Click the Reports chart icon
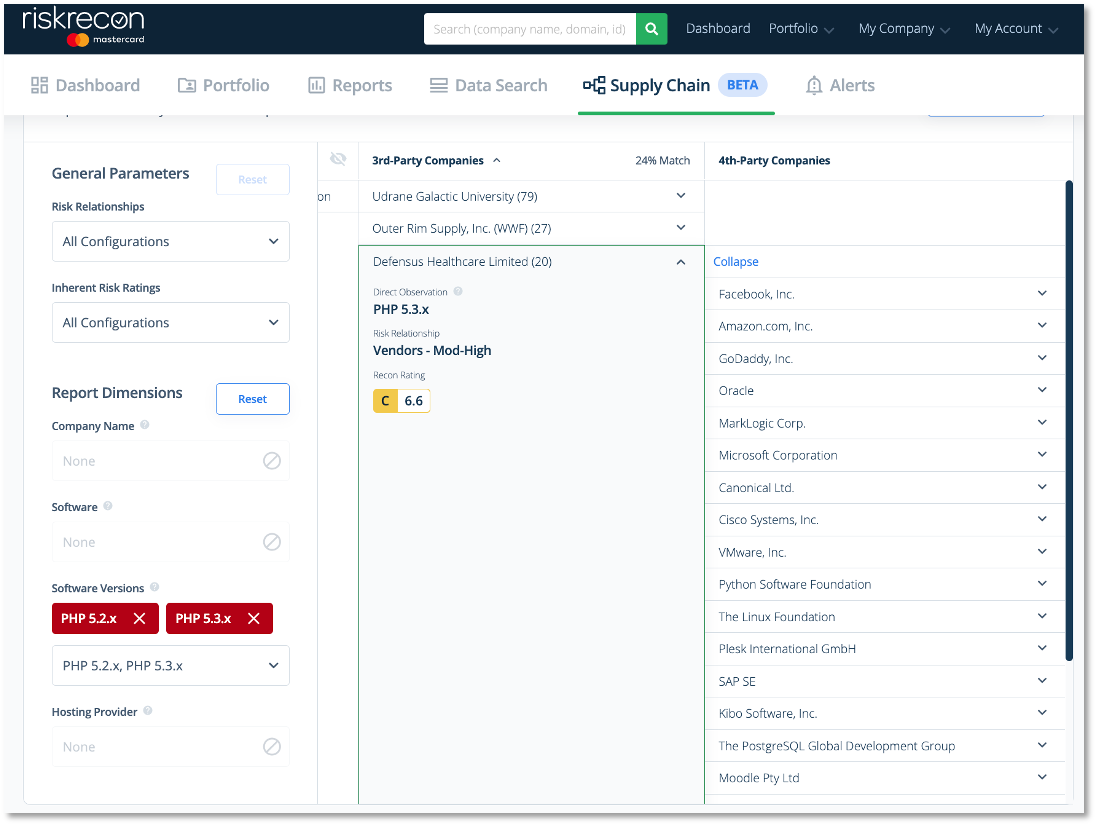This screenshot has width=1098, height=826. [316, 85]
